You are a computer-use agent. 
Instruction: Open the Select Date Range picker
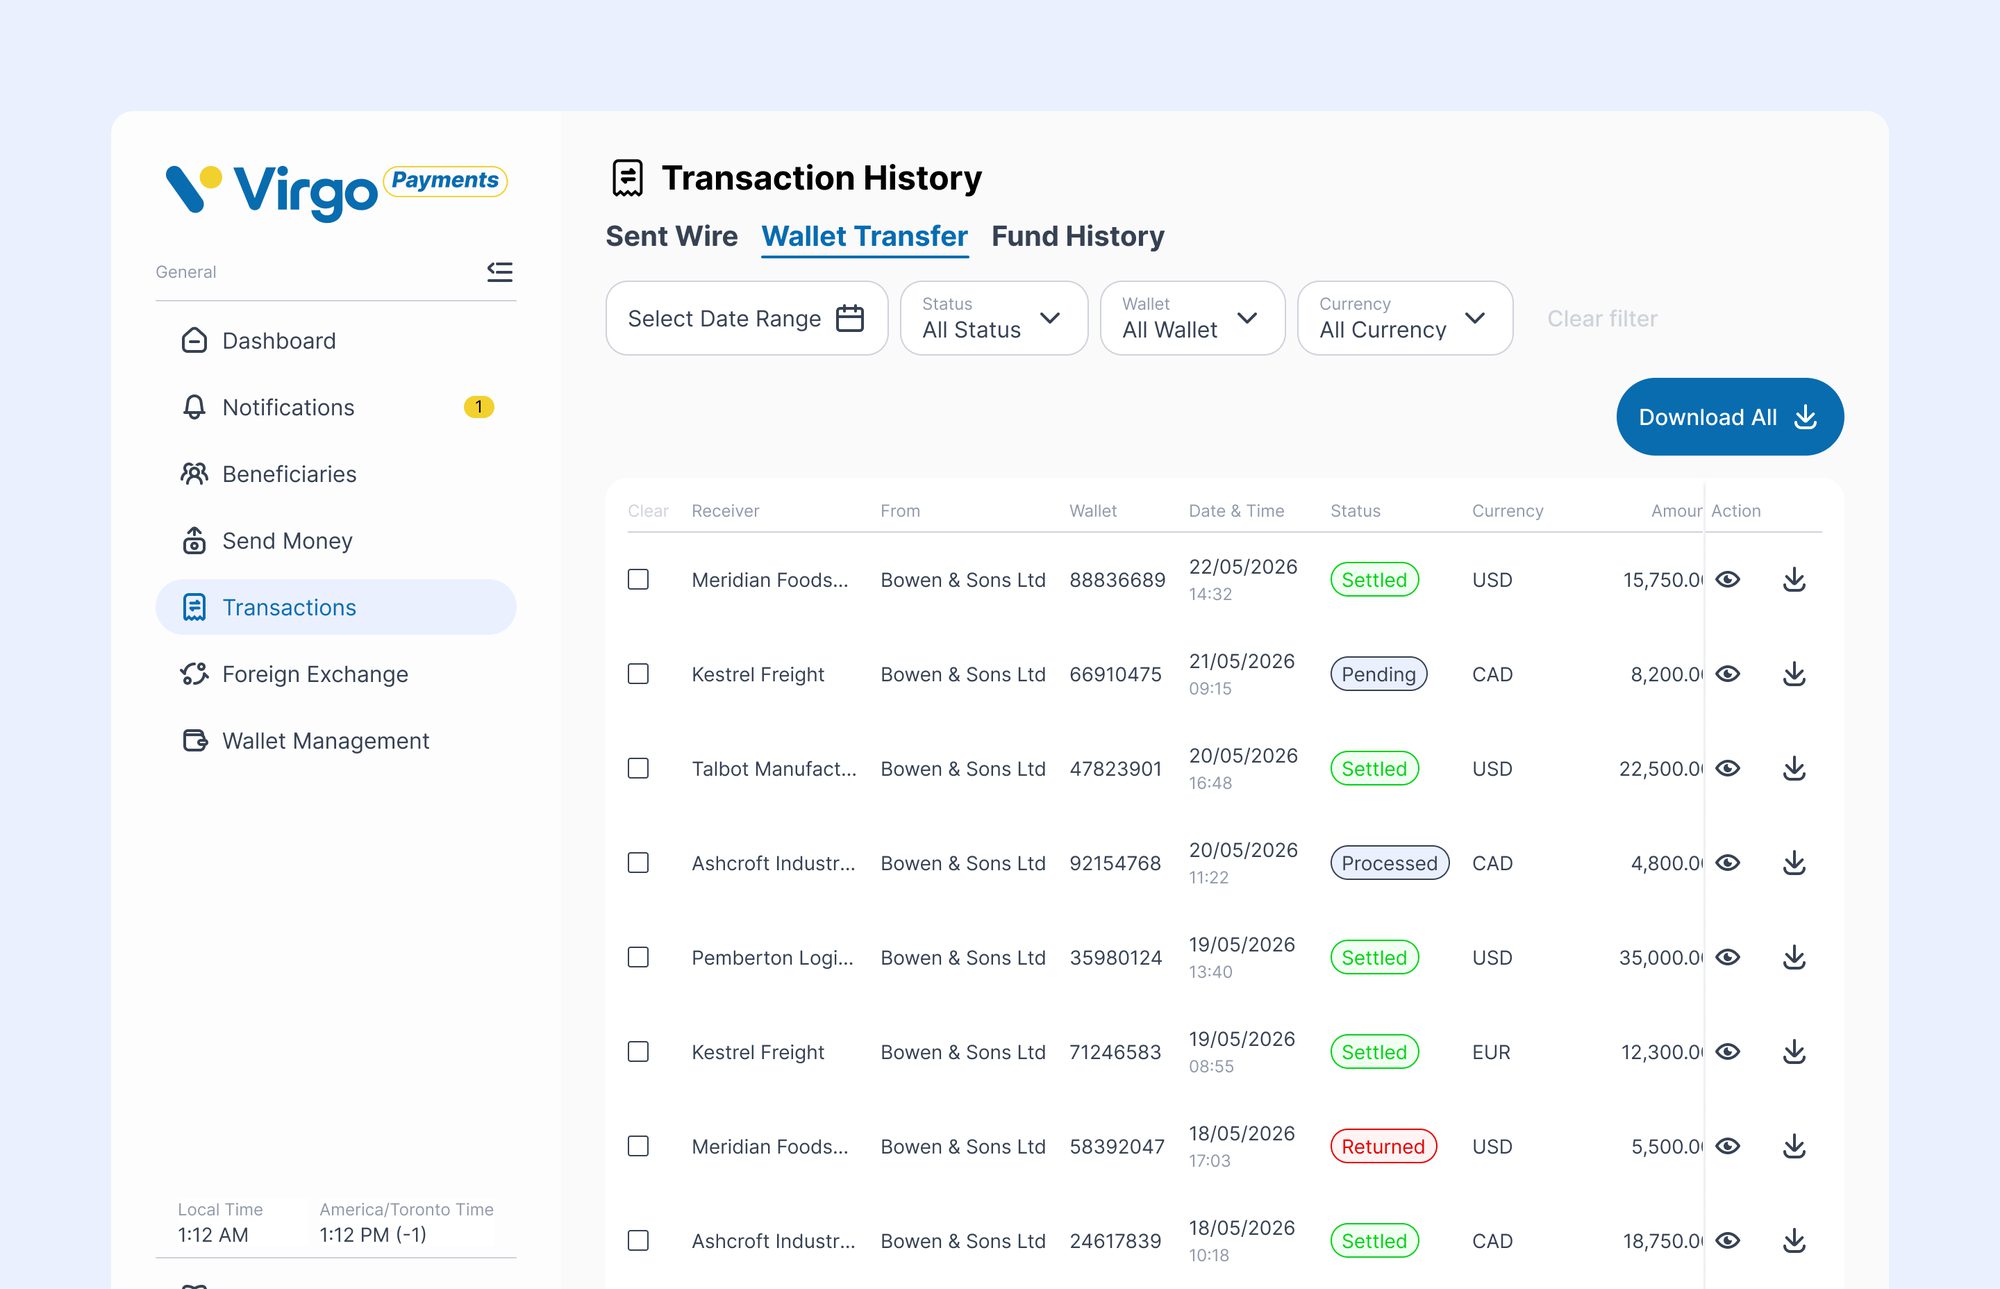(x=747, y=318)
